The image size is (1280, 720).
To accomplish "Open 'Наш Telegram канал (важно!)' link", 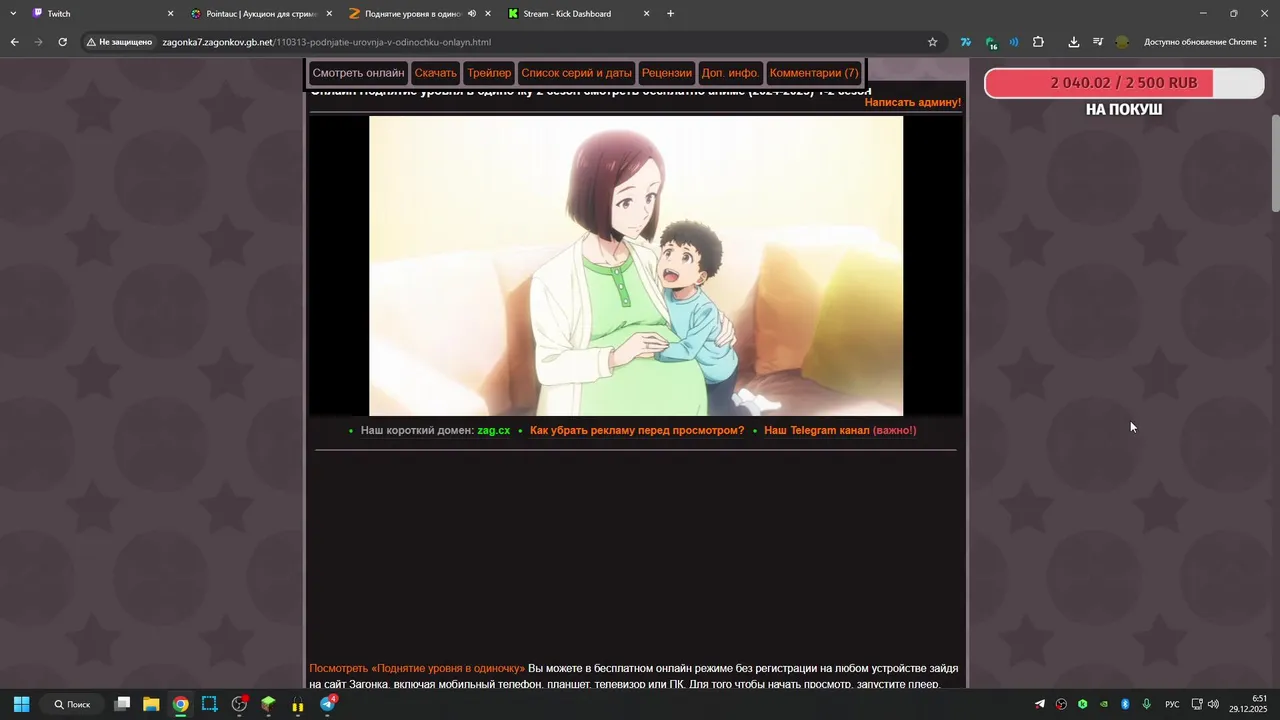I will point(840,431).
